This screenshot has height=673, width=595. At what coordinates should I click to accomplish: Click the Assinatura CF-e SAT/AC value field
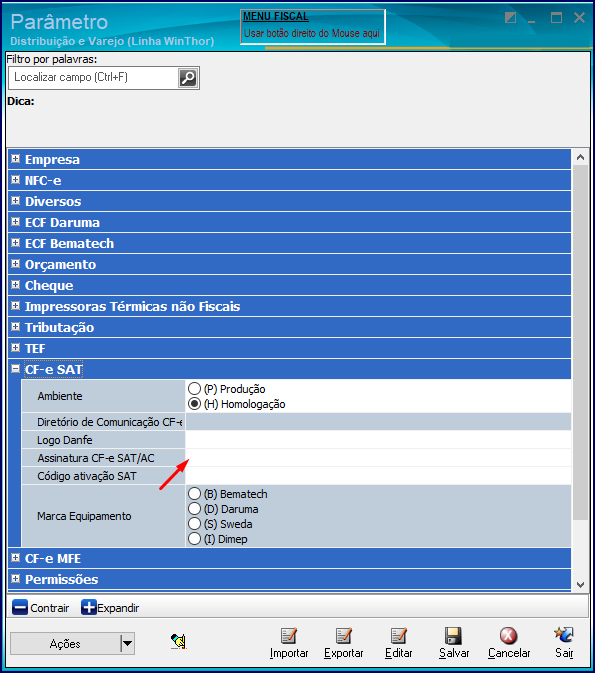pyautogui.click(x=378, y=458)
